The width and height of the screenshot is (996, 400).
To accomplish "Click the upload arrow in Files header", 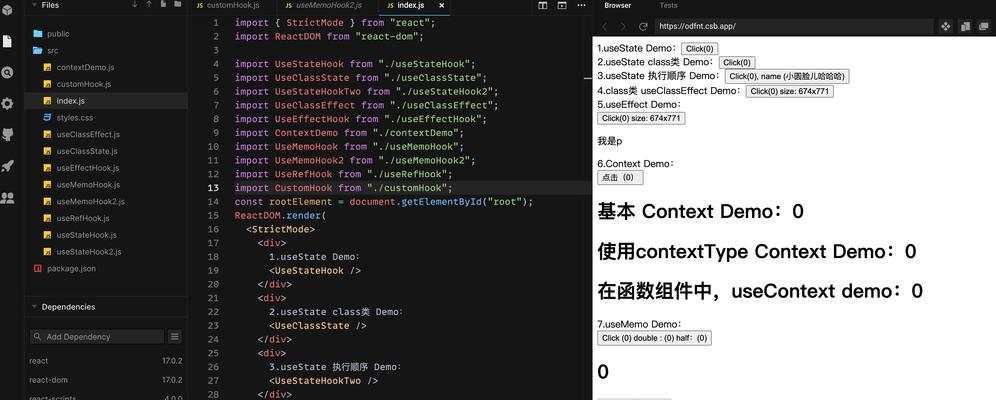I will [x=149, y=4].
